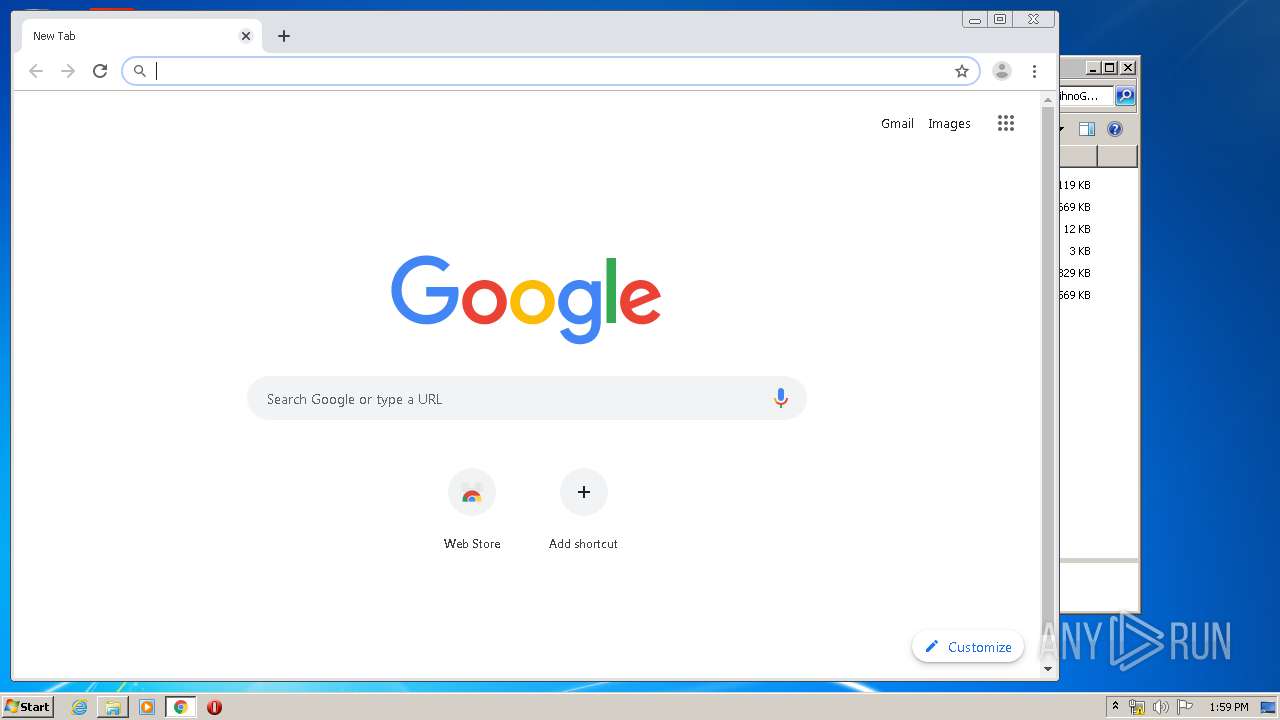This screenshot has height=720, width=1280.
Task: Bookmark this tab with the star icon
Action: [962, 71]
